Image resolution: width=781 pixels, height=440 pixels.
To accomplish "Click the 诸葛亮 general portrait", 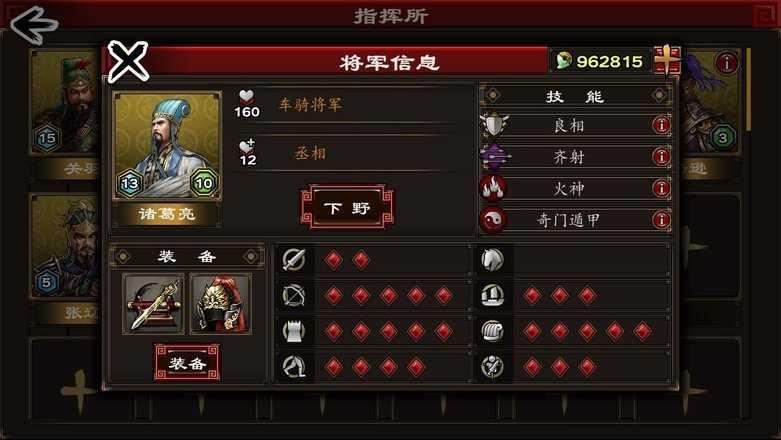I will pyautogui.click(x=167, y=146).
